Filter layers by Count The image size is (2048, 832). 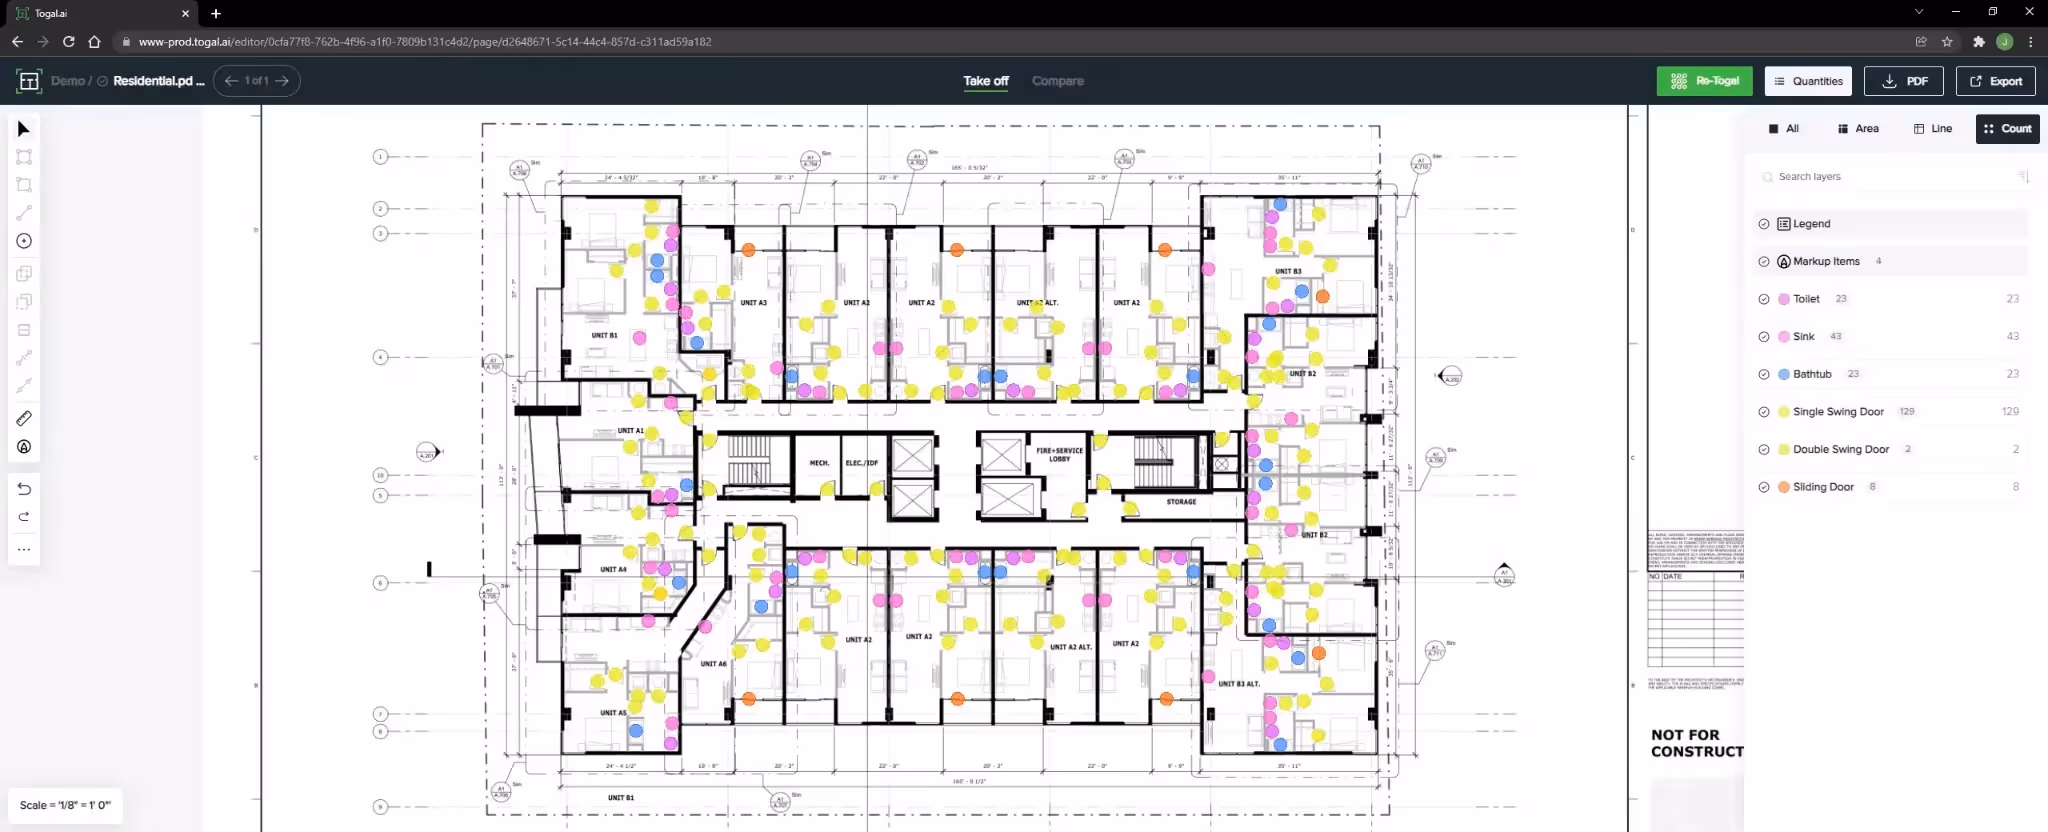click(2008, 129)
